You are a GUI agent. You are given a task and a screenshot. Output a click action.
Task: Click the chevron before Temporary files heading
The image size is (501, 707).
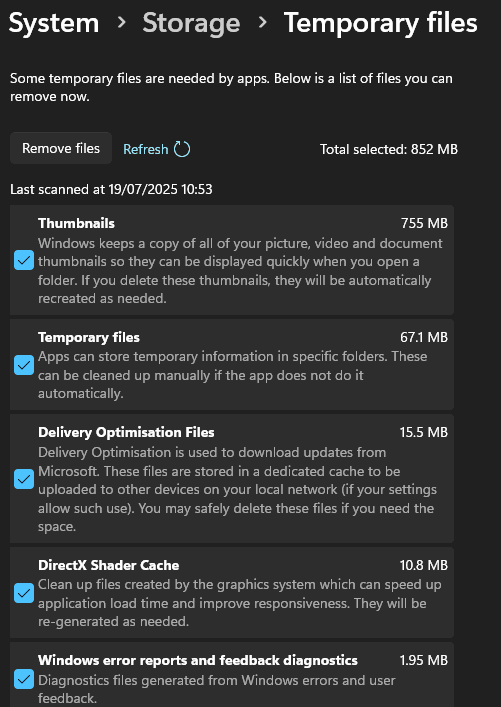click(262, 22)
